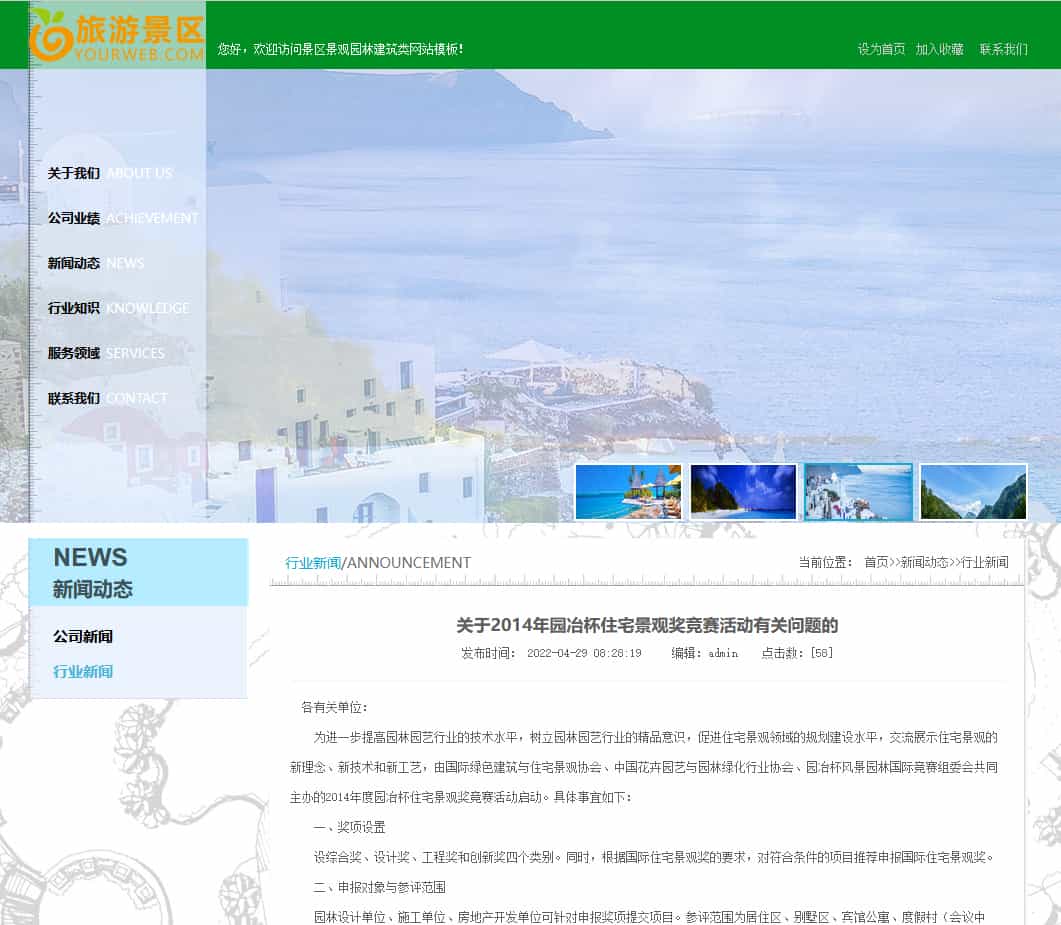Viewport: 1061px width, 925px height.
Task: Open 行业知识 KNOWLEDGE menu item
Action: click(118, 308)
